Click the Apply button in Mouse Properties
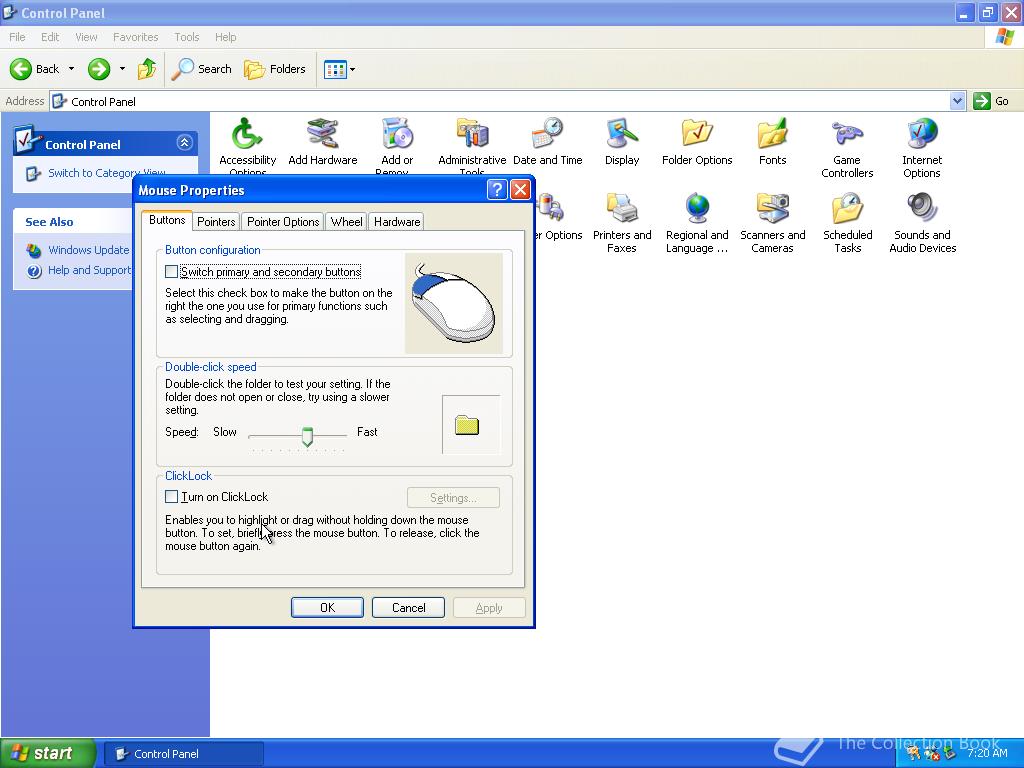 pos(489,607)
